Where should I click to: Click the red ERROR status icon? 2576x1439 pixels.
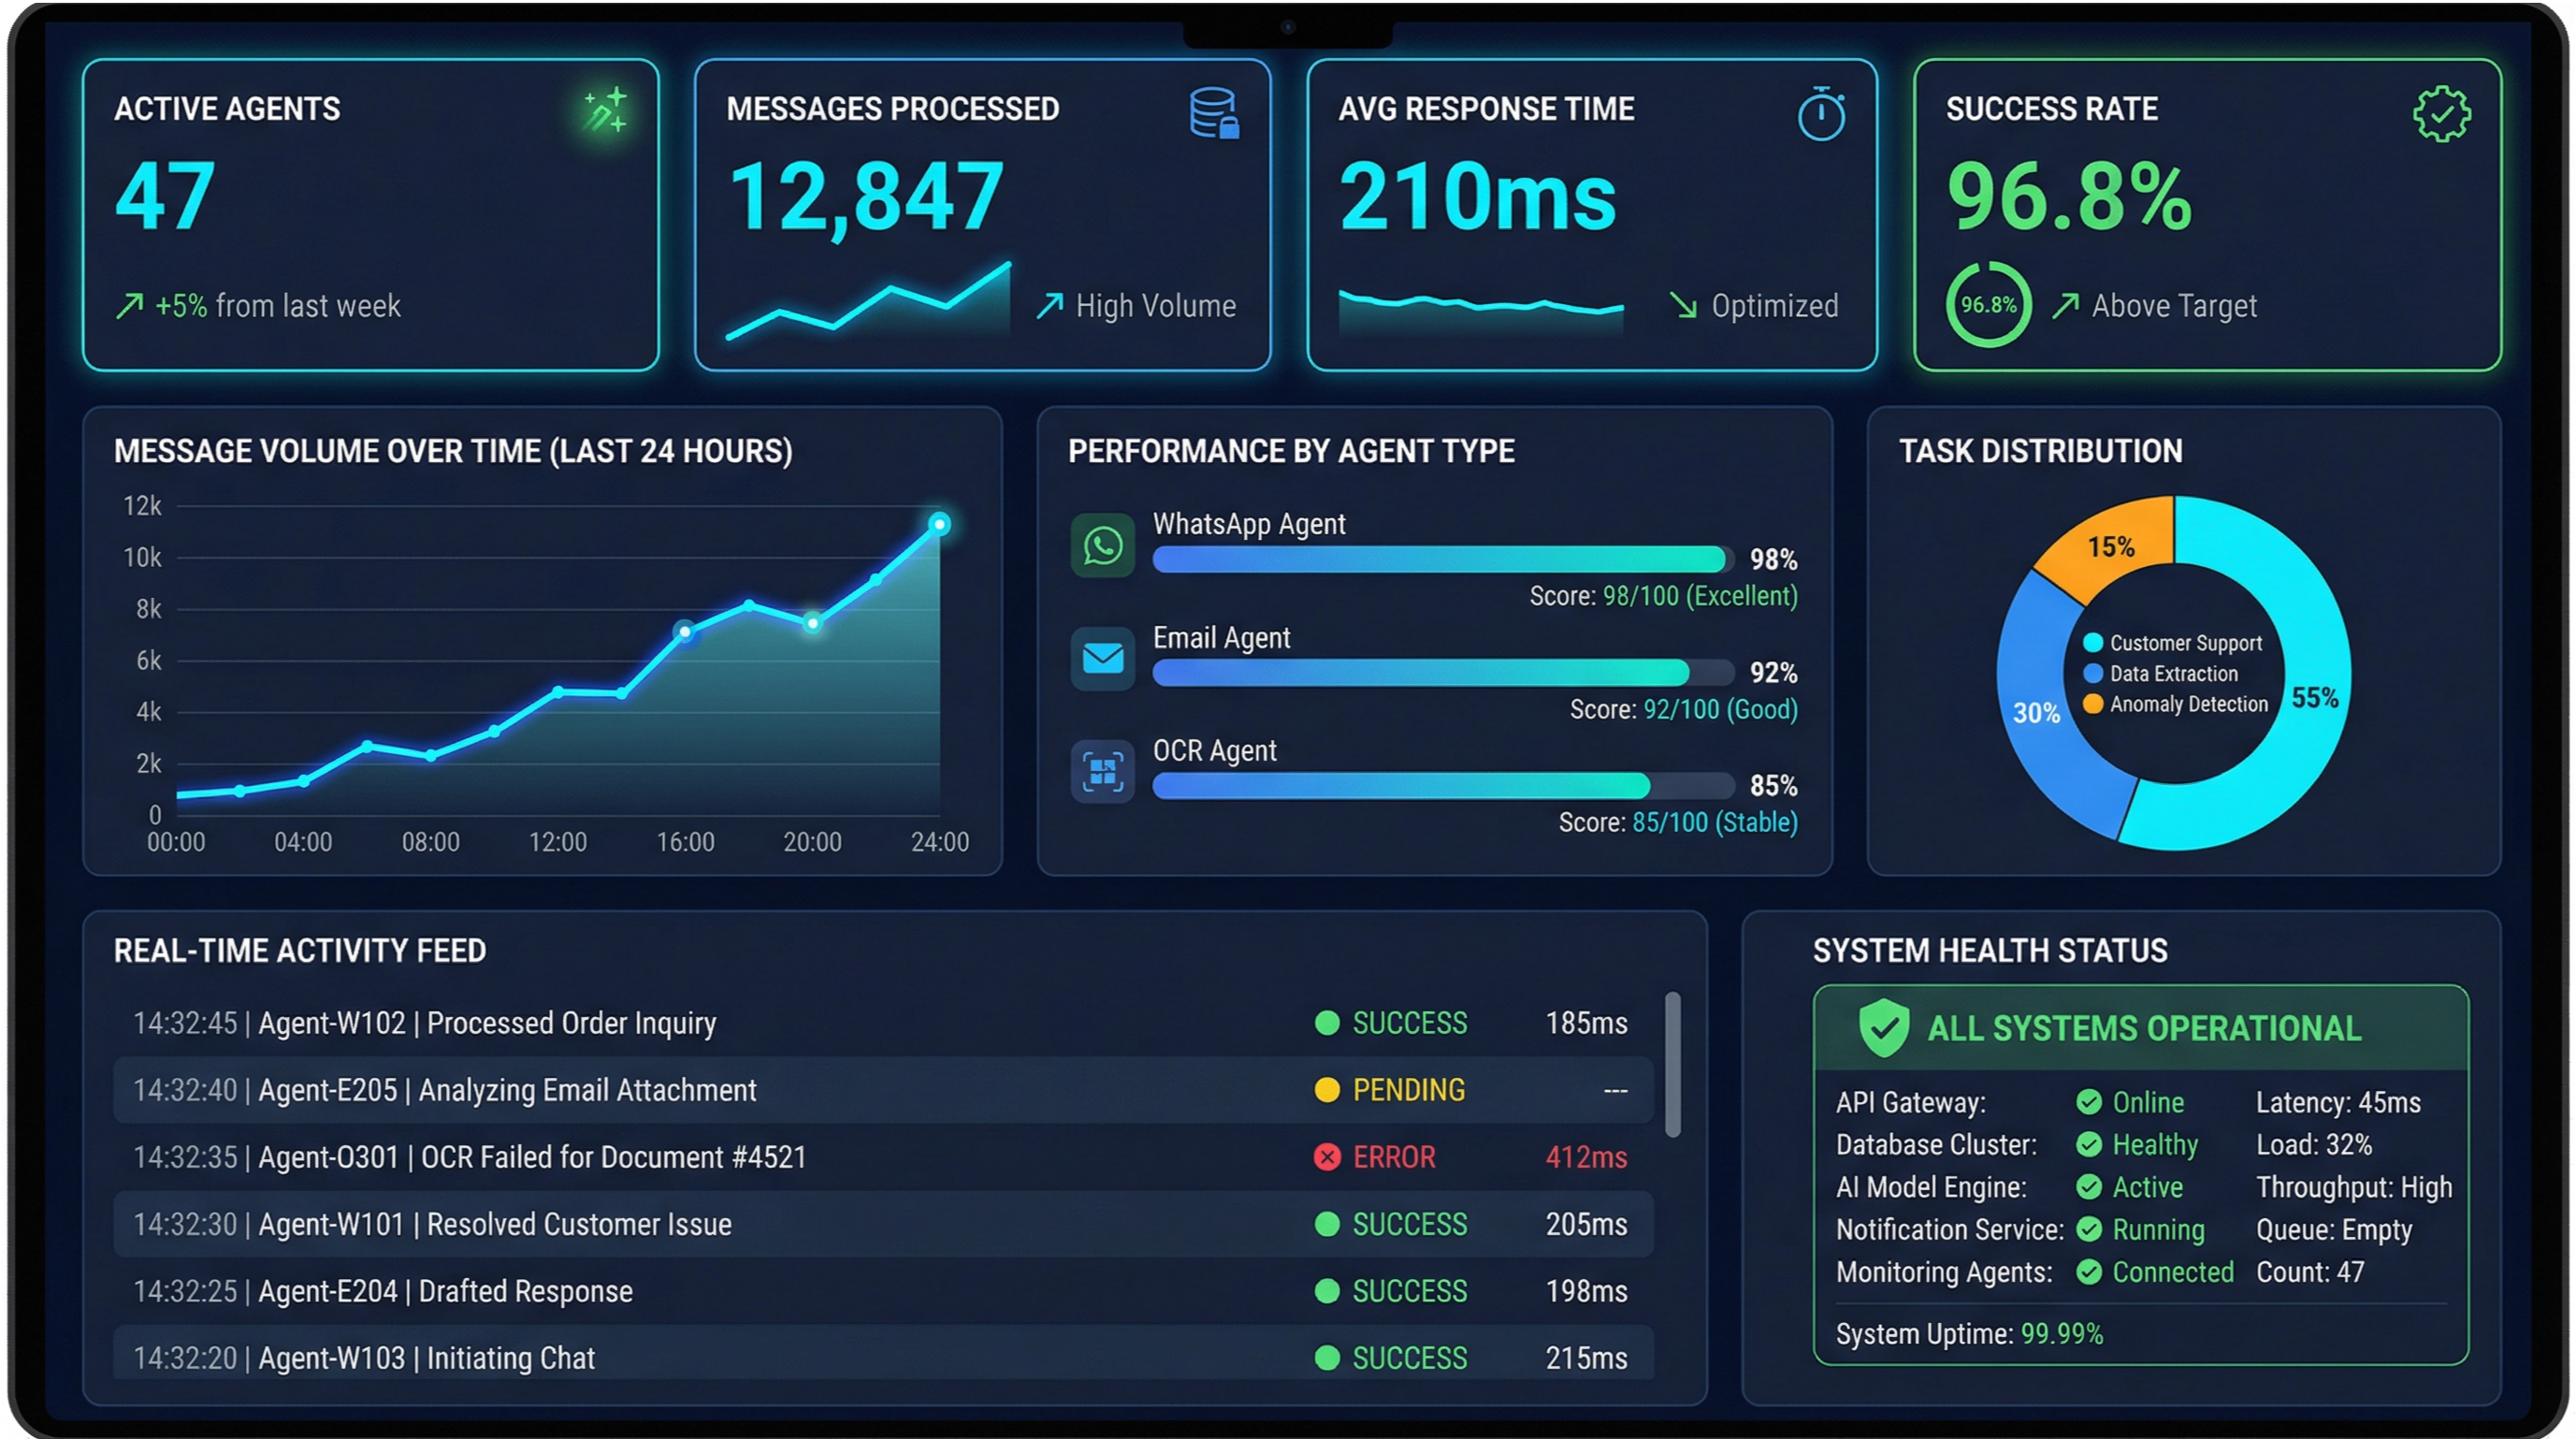(x=1326, y=1157)
